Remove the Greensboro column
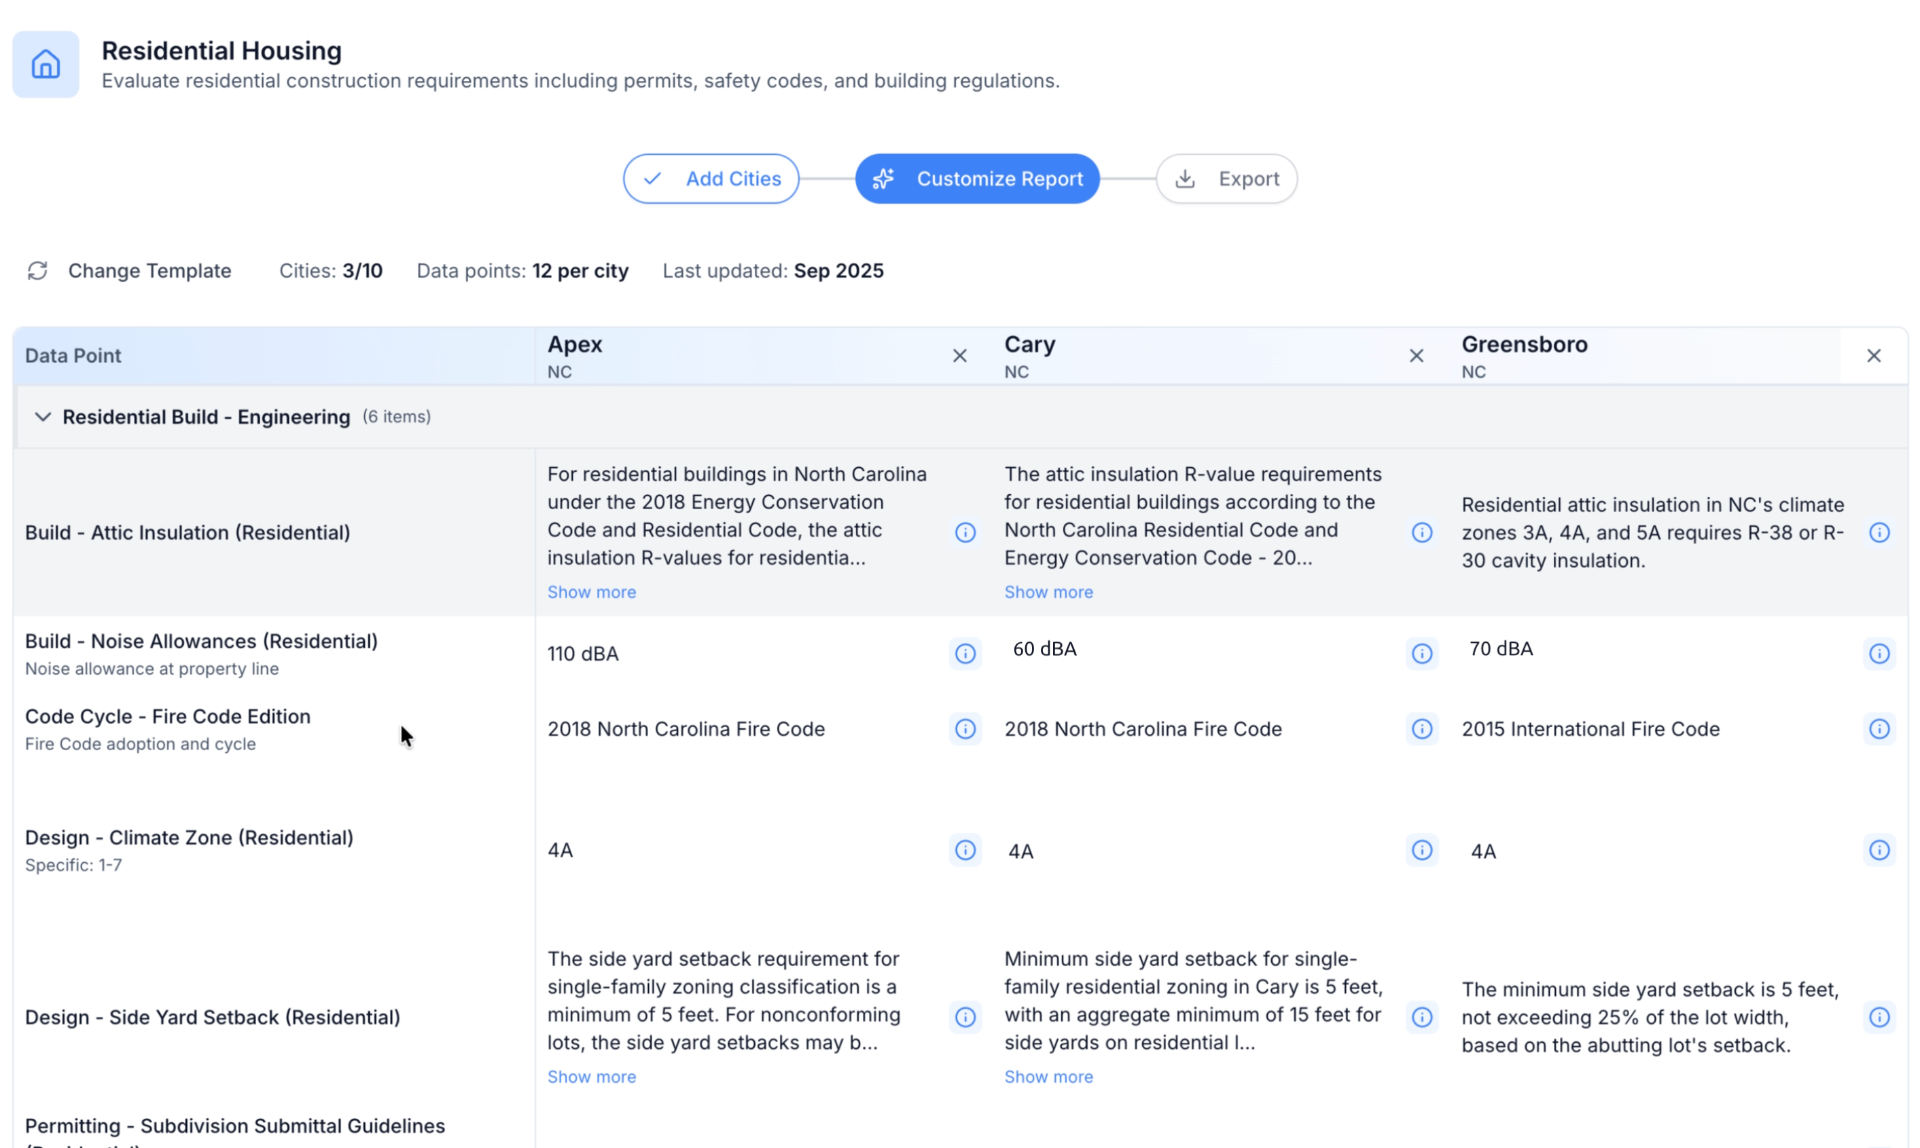Viewport: 1920px width, 1148px height. point(1874,355)
